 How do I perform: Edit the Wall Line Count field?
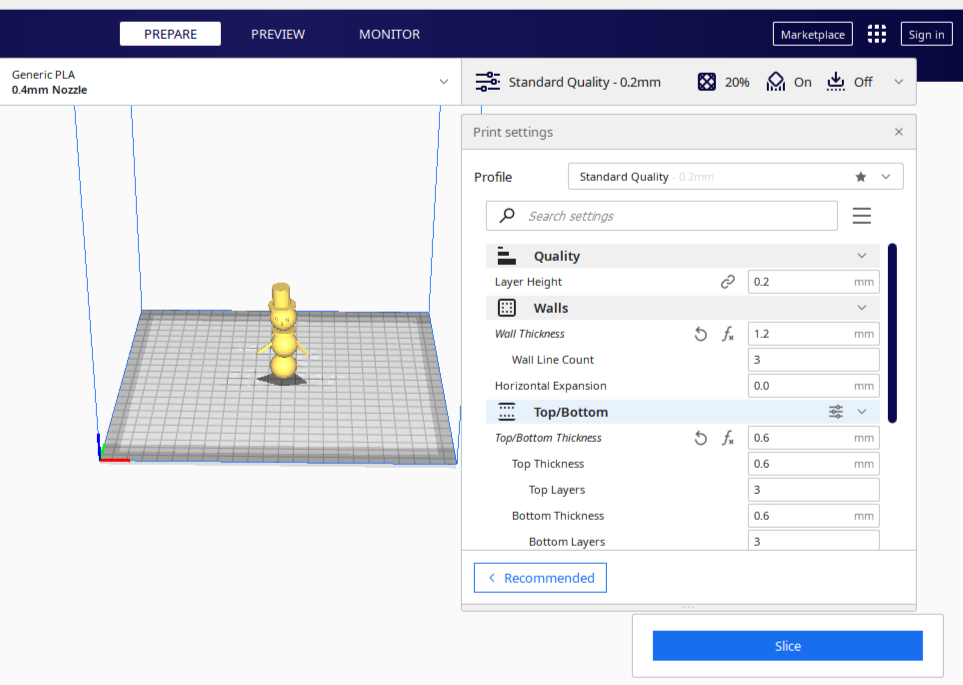(813, 360)
